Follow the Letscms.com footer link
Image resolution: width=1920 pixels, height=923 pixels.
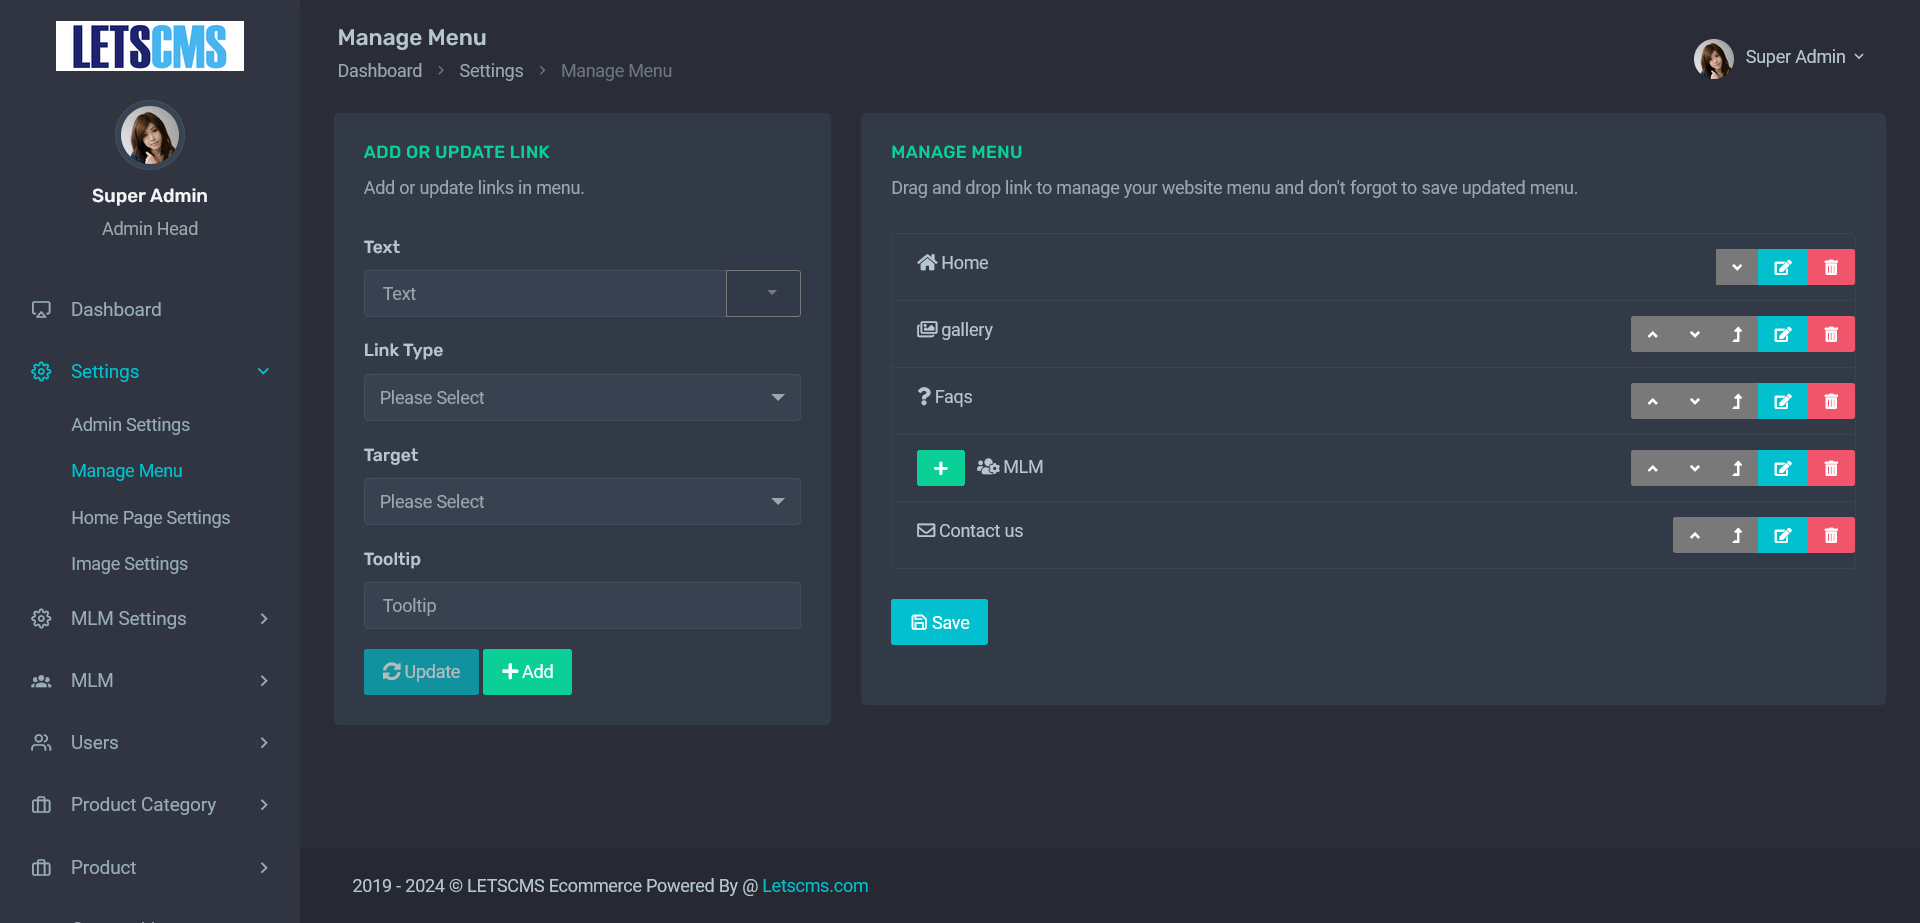point(815,885)
